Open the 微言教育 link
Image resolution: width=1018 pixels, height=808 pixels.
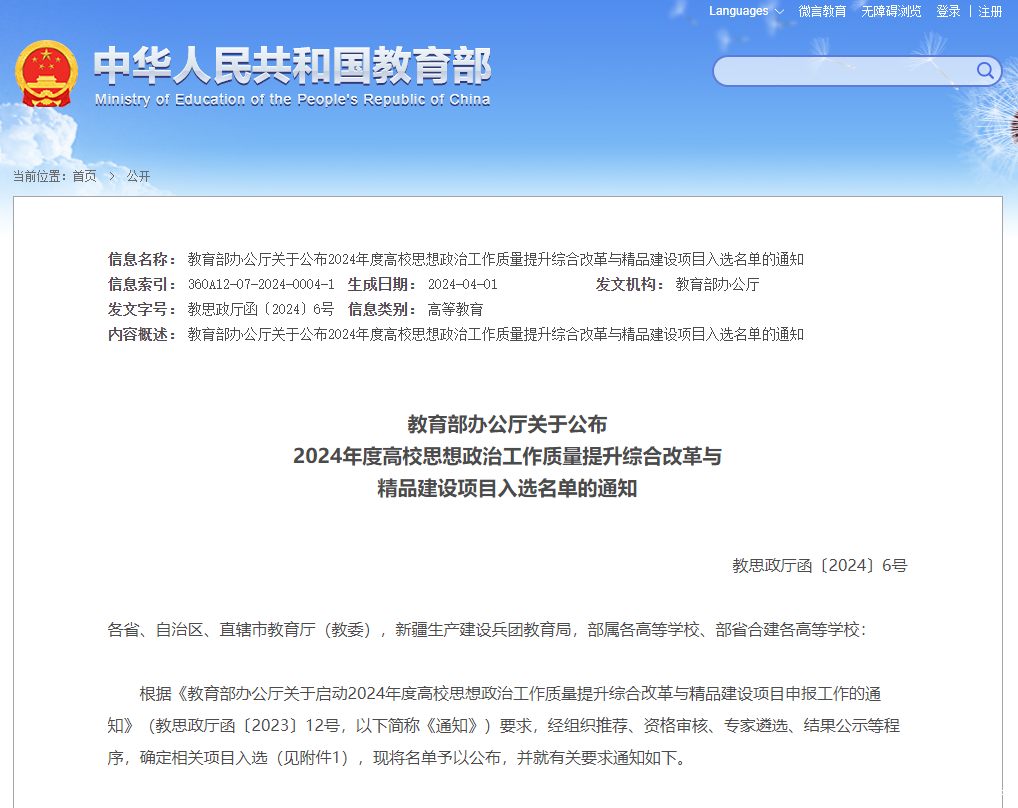(x=822, y=11)
